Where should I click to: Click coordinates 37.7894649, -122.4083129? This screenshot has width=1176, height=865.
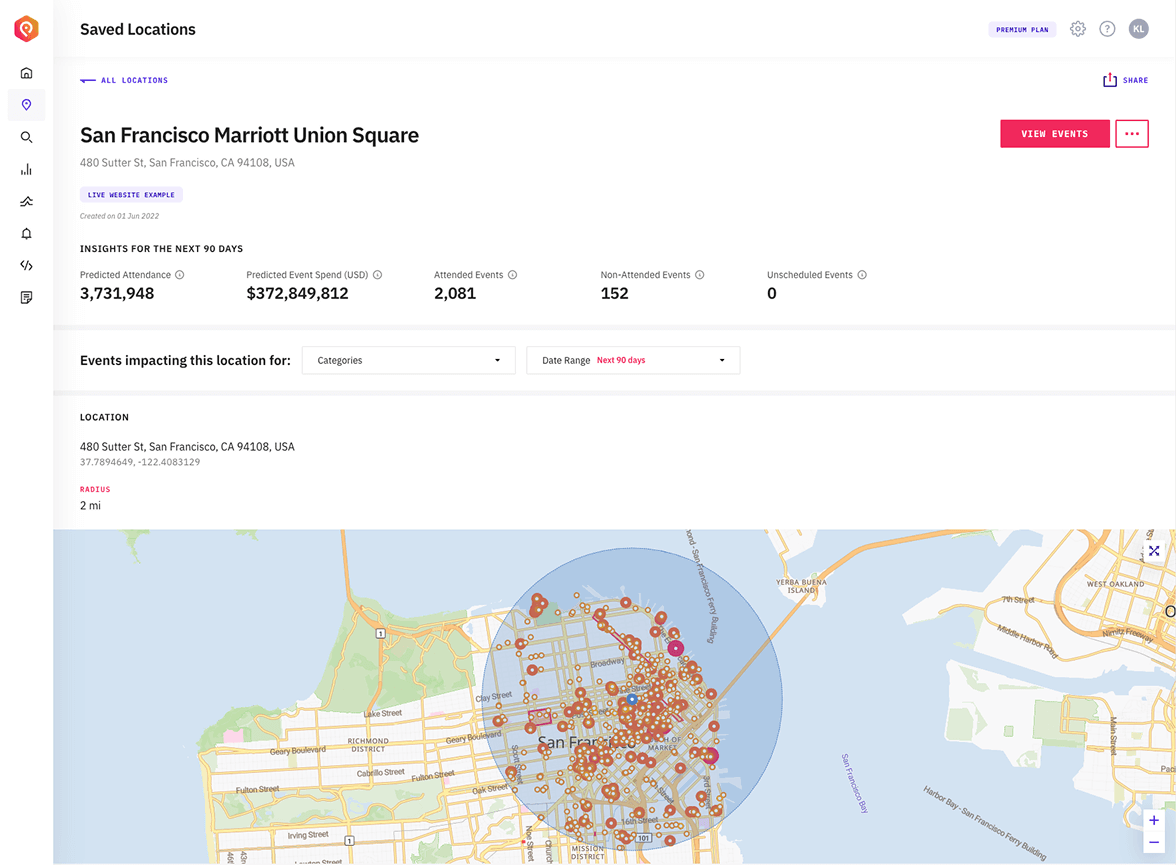tap(140, 462)
